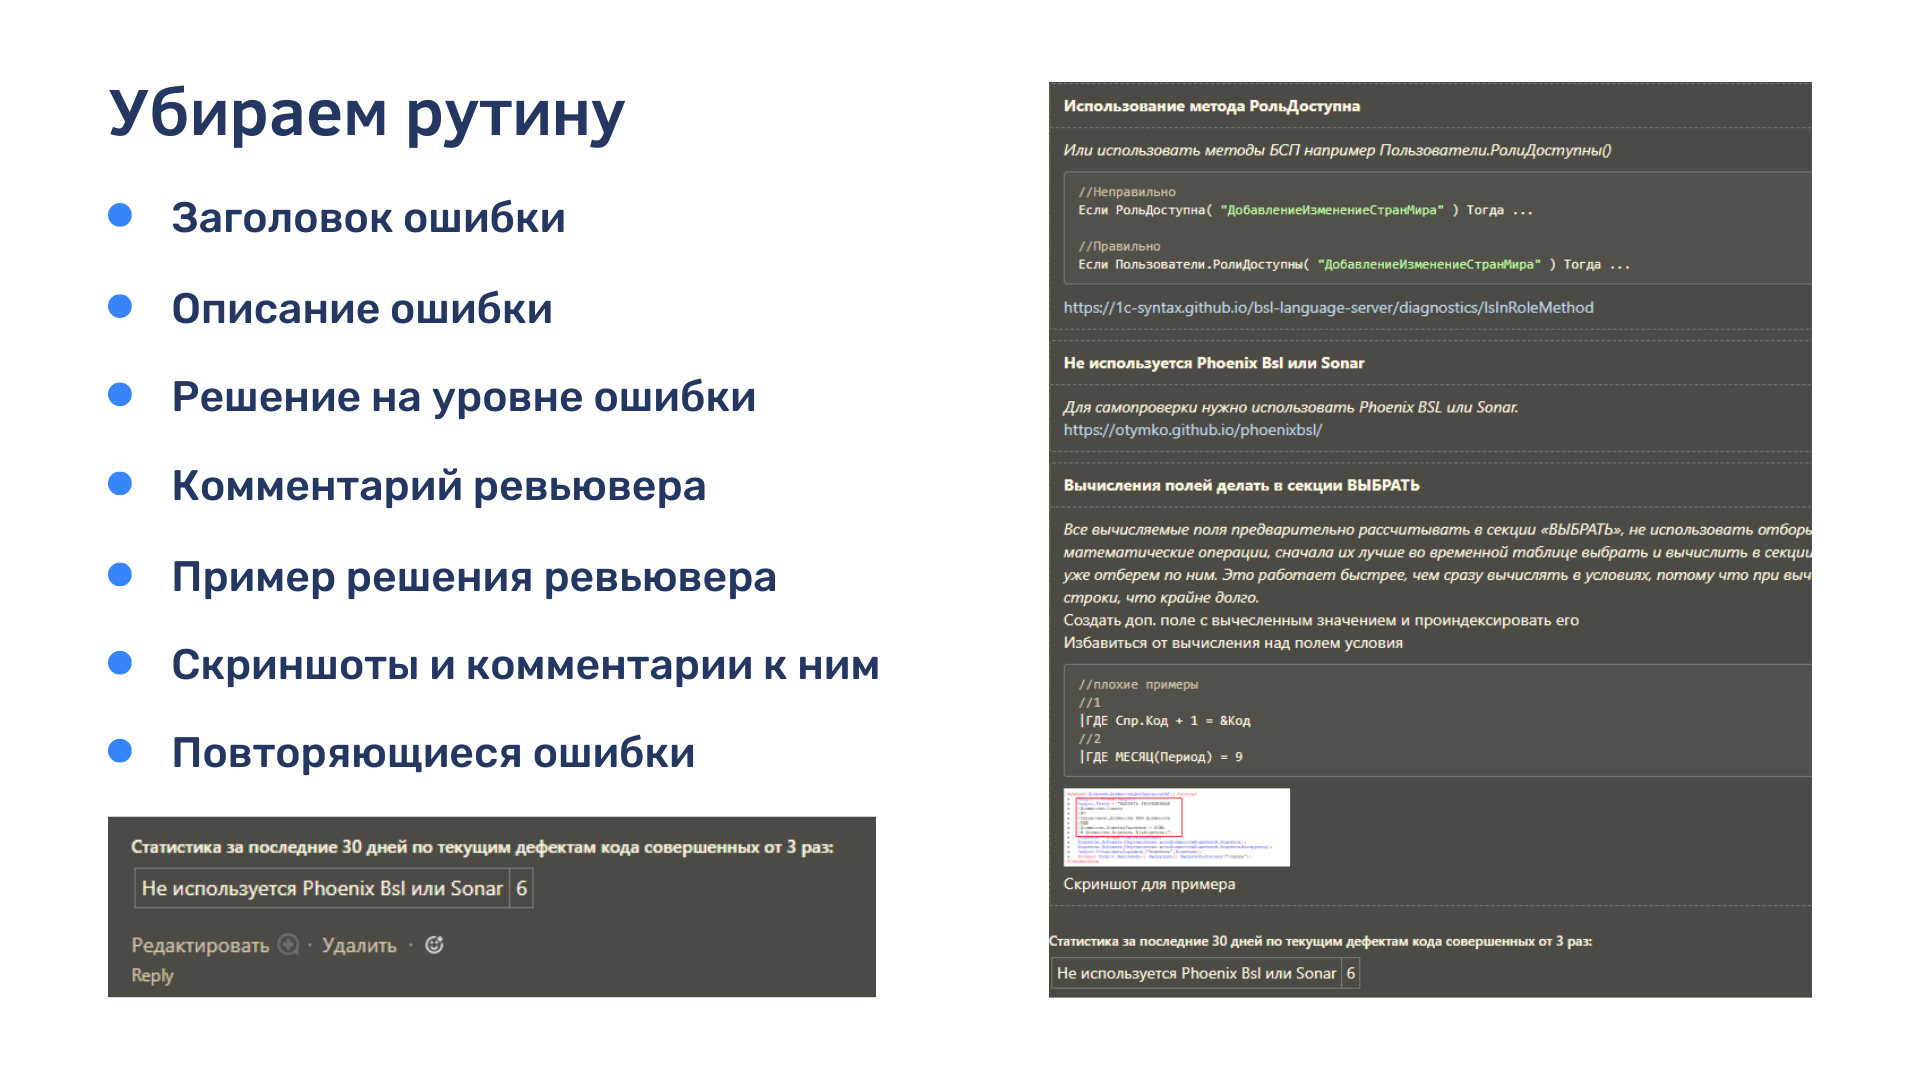Open the otymko.github.io/phoenixbsl link
The width and height of the screenshot is (1920, 1080).
(x=1192, y=430)
